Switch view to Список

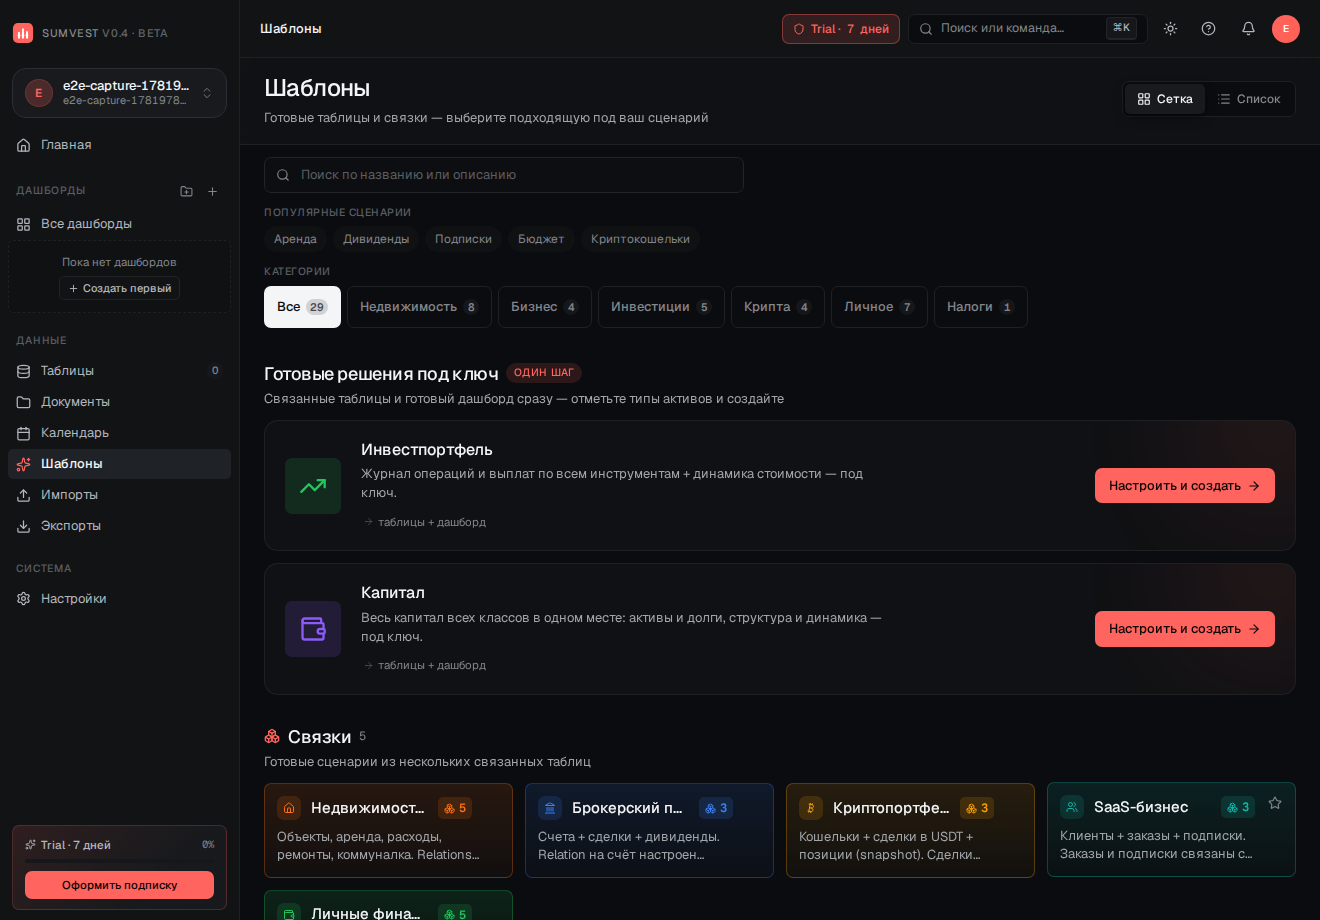coord(1249,99)
